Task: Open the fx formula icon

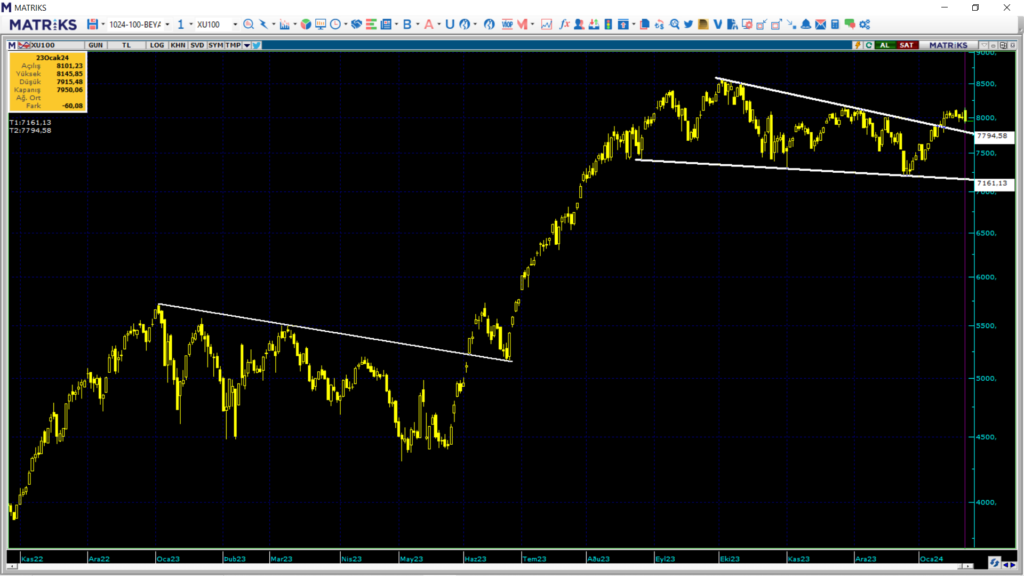Action: [565, 24]
